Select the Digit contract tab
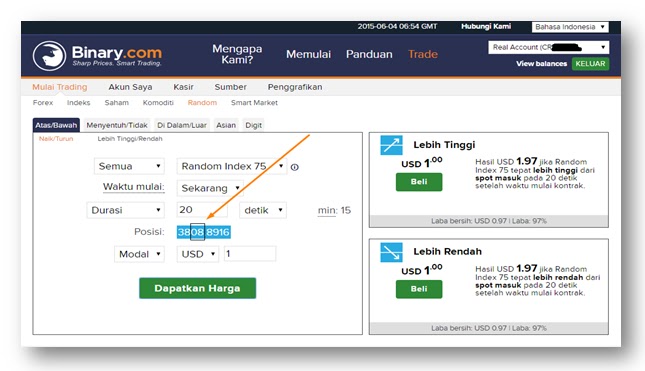This screenshot has width=645, height=371. (x=253, y=125)
